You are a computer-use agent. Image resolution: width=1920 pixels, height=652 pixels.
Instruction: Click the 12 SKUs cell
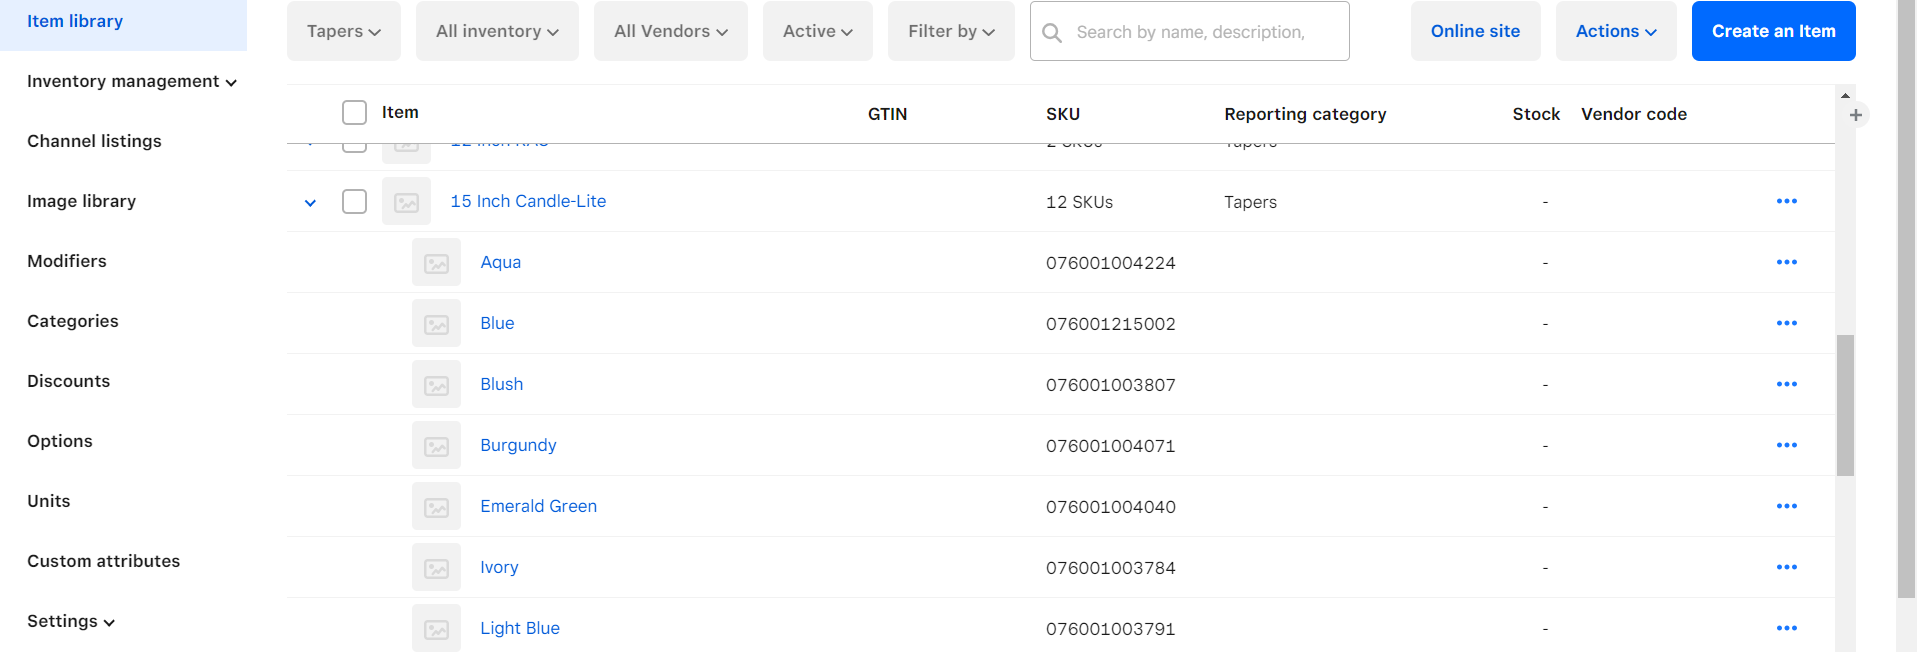pyautogui.click(x=1079, y=202)
